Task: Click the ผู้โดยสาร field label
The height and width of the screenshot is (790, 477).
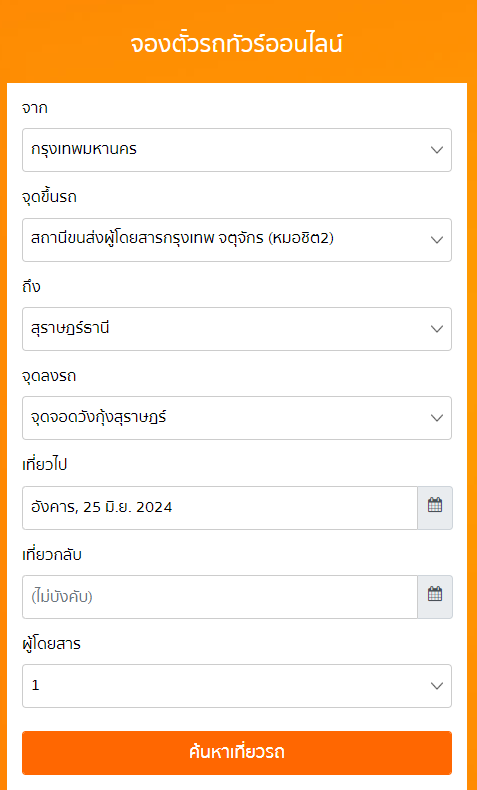Action: point(51,643)
